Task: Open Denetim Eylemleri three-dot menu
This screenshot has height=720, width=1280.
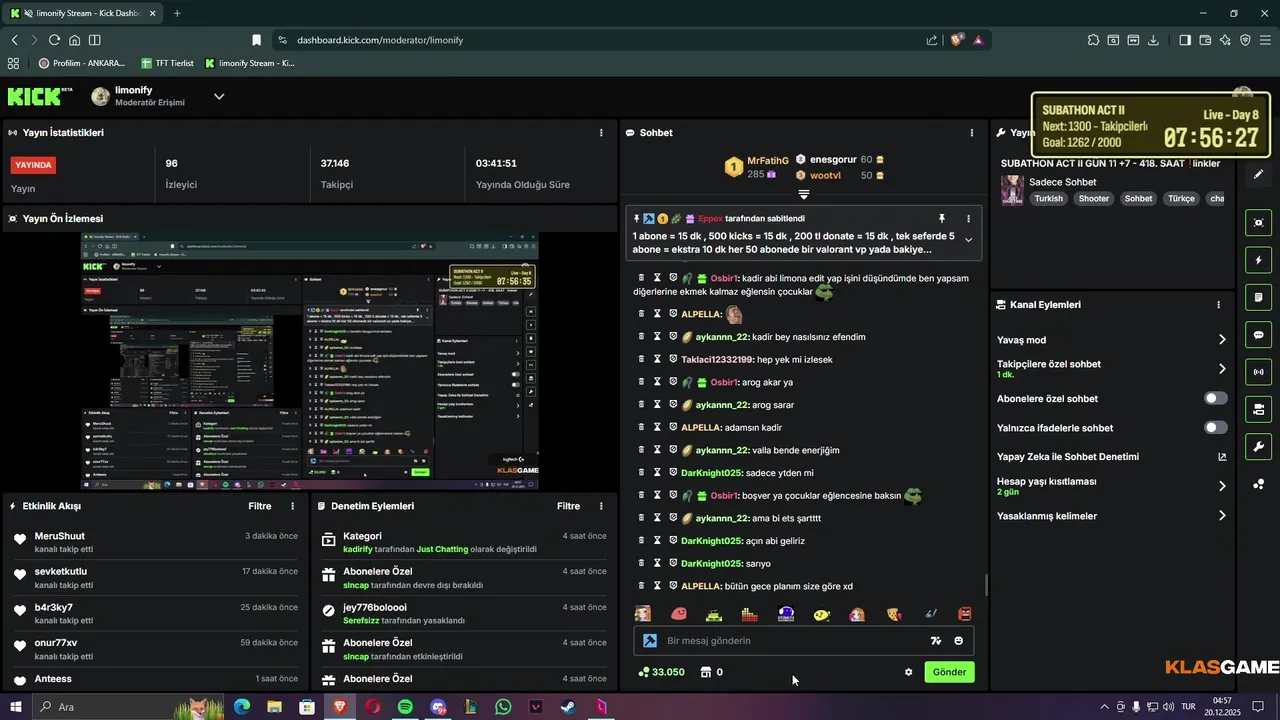Action: point(601,506)
